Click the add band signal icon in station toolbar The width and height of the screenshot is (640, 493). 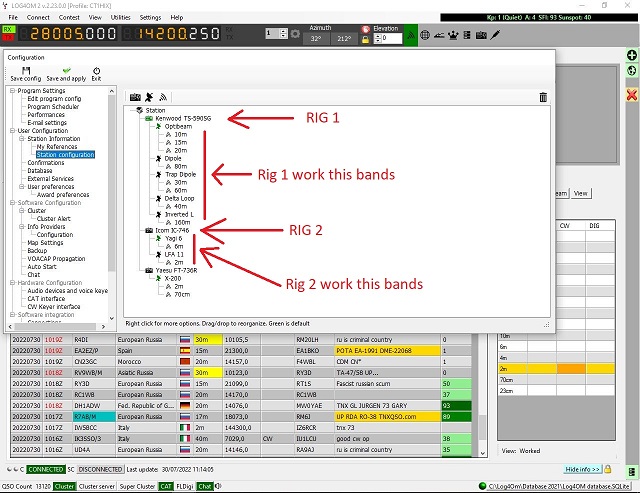(163, 97)
